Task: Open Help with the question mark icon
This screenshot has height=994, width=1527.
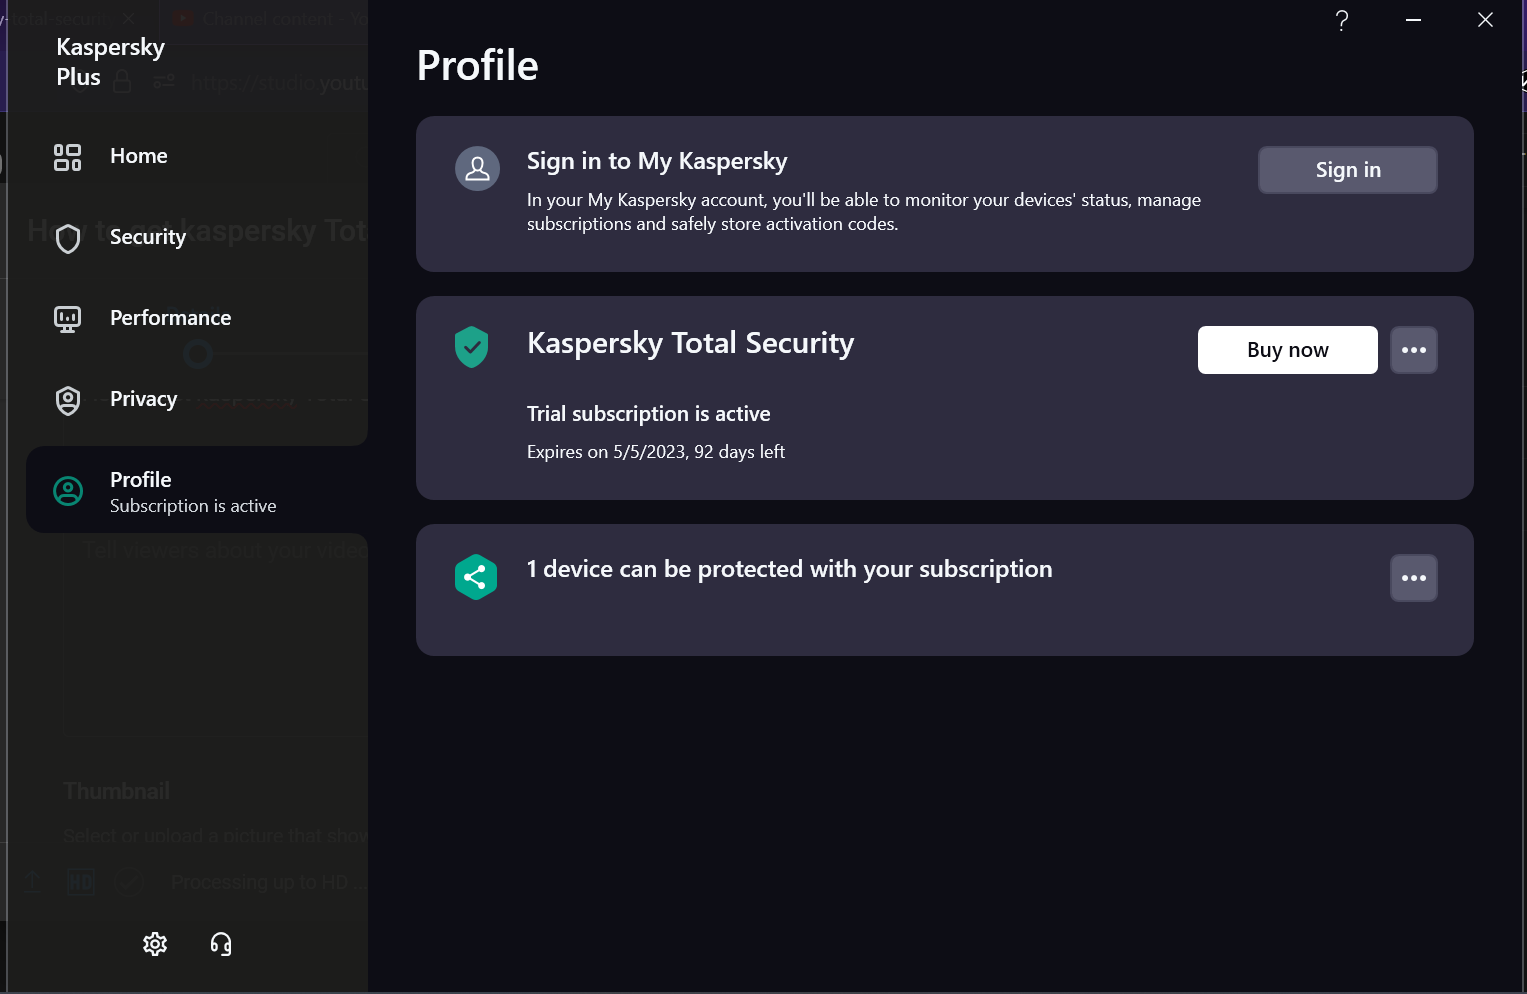Action: pyautogui.click(x=1342, y=20)
